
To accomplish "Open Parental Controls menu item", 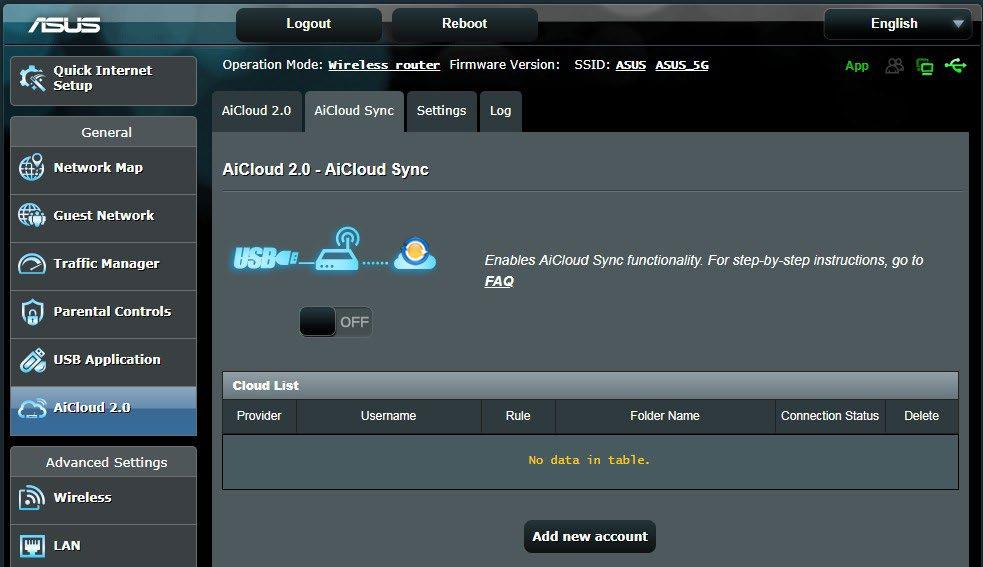I will click(103, 312).
